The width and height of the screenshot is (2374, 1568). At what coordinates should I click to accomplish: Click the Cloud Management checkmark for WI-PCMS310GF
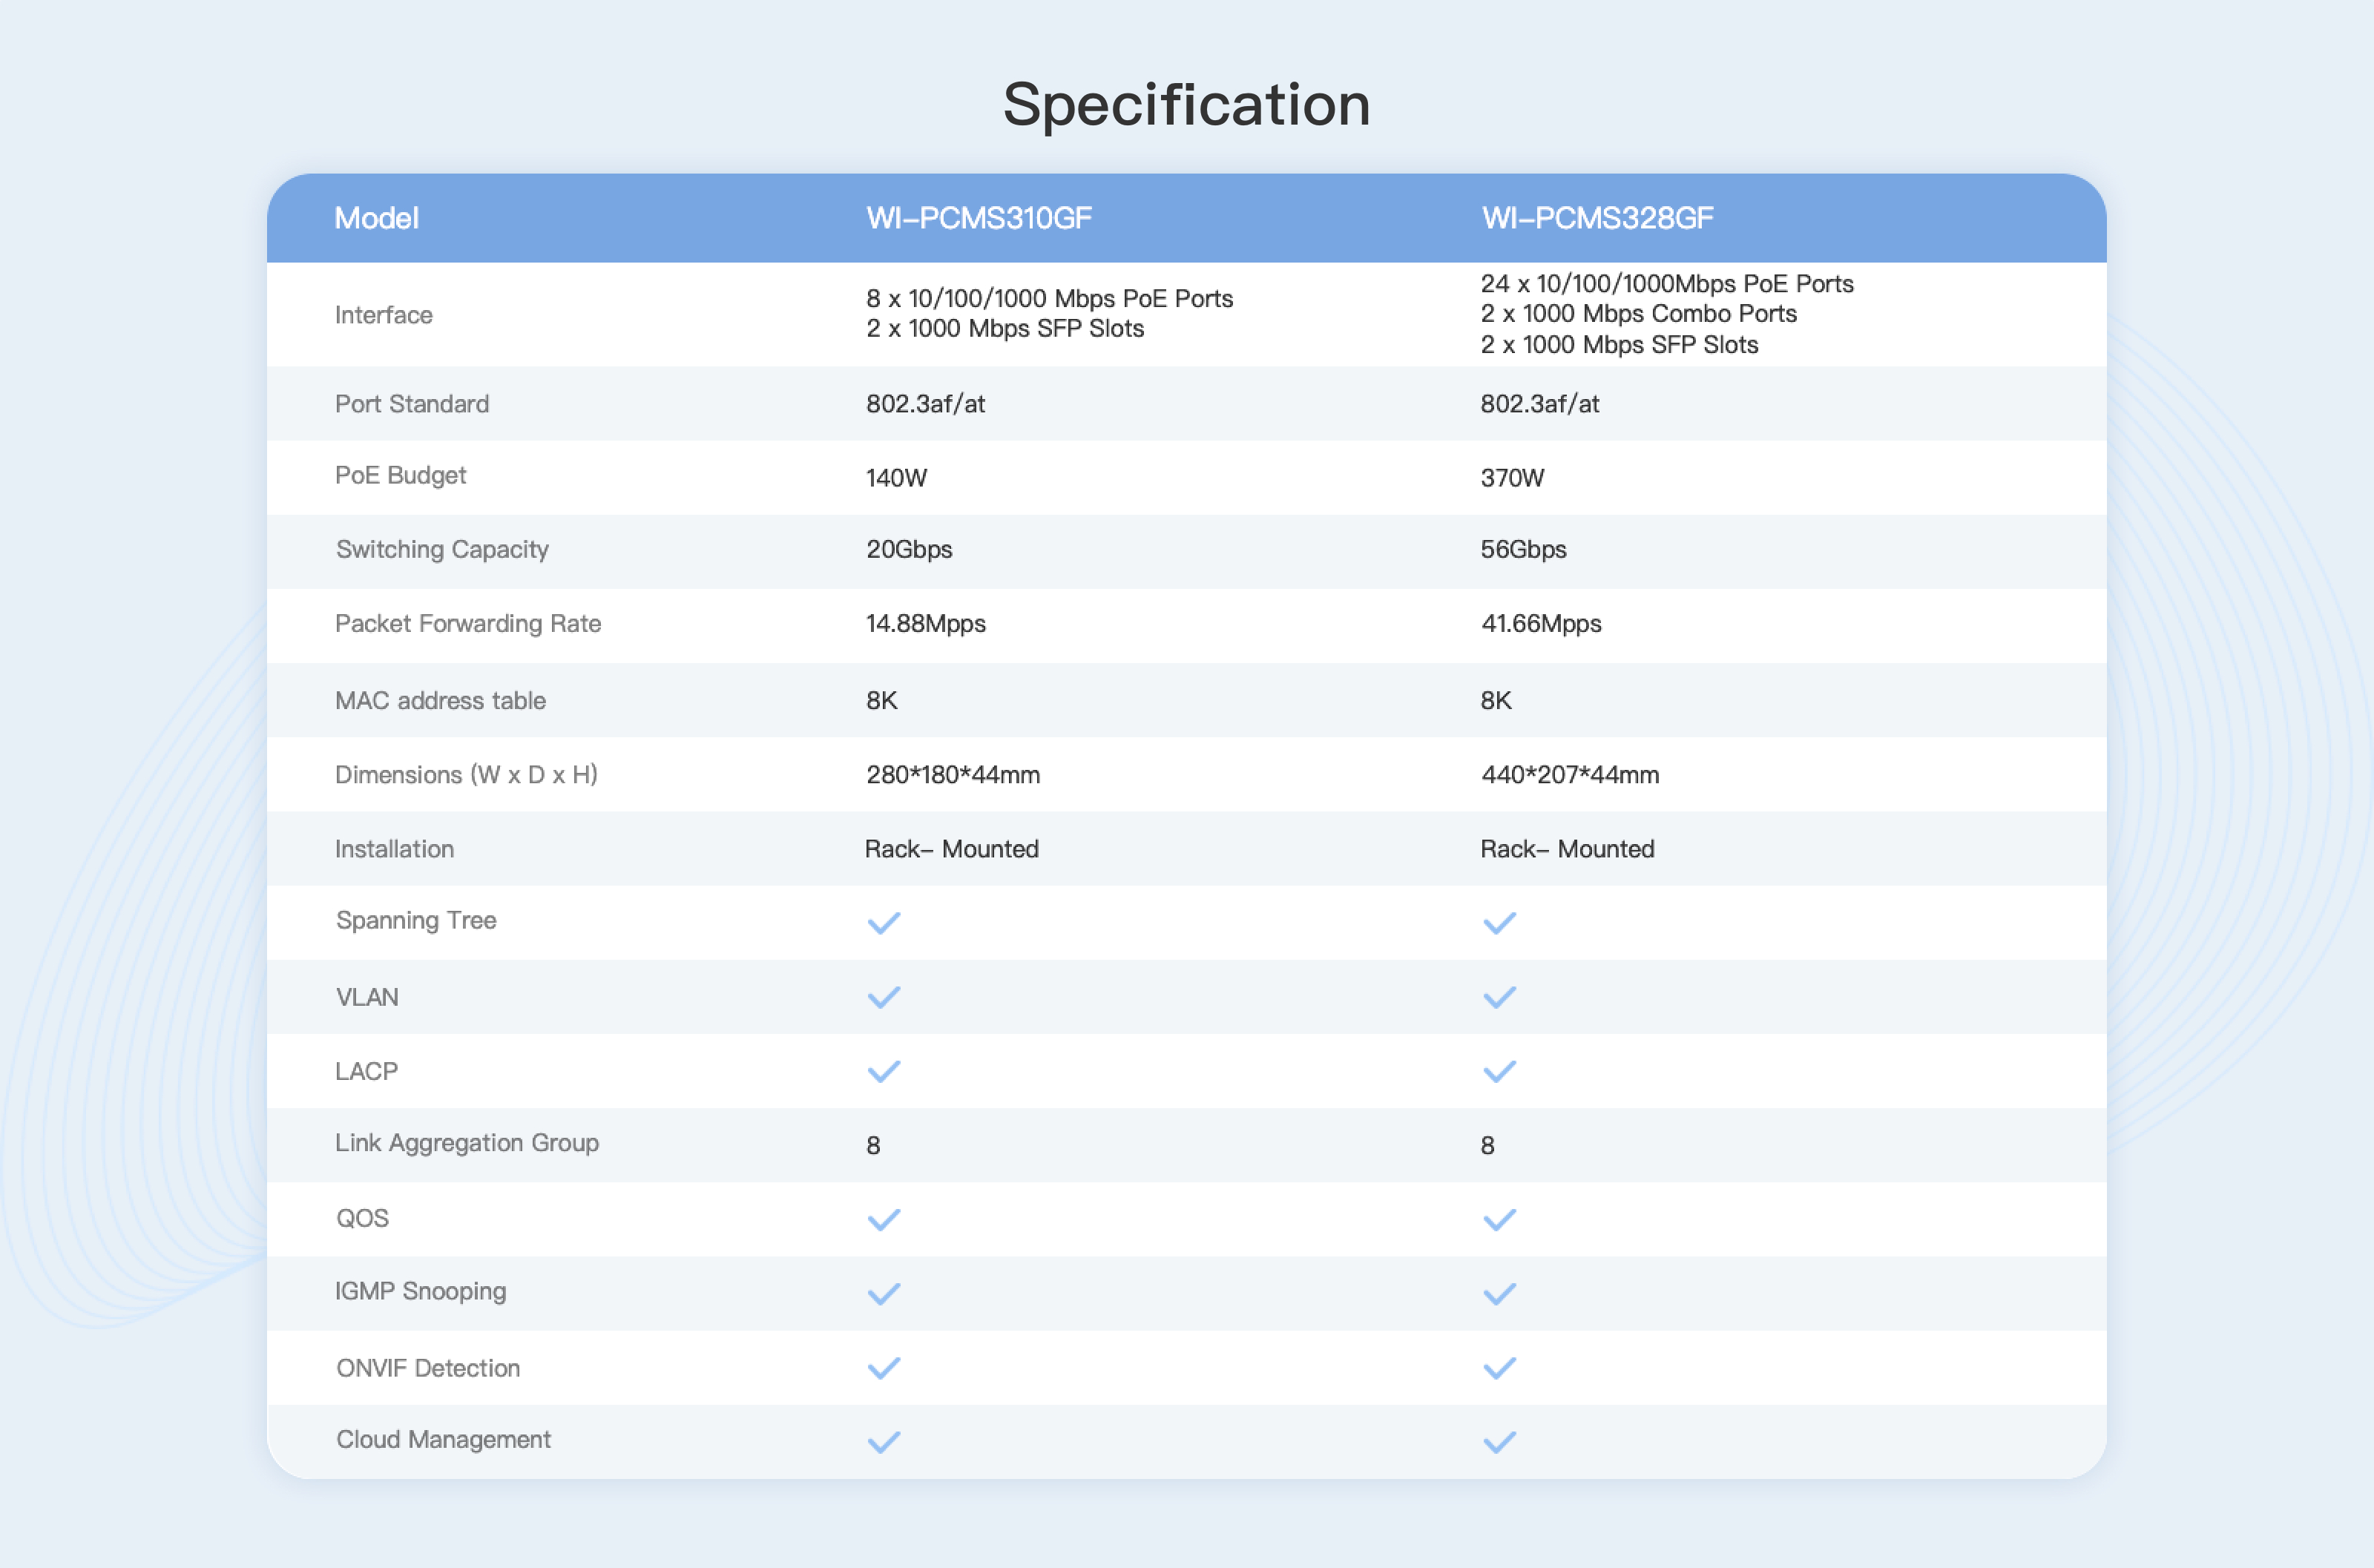coord(884,1441)
